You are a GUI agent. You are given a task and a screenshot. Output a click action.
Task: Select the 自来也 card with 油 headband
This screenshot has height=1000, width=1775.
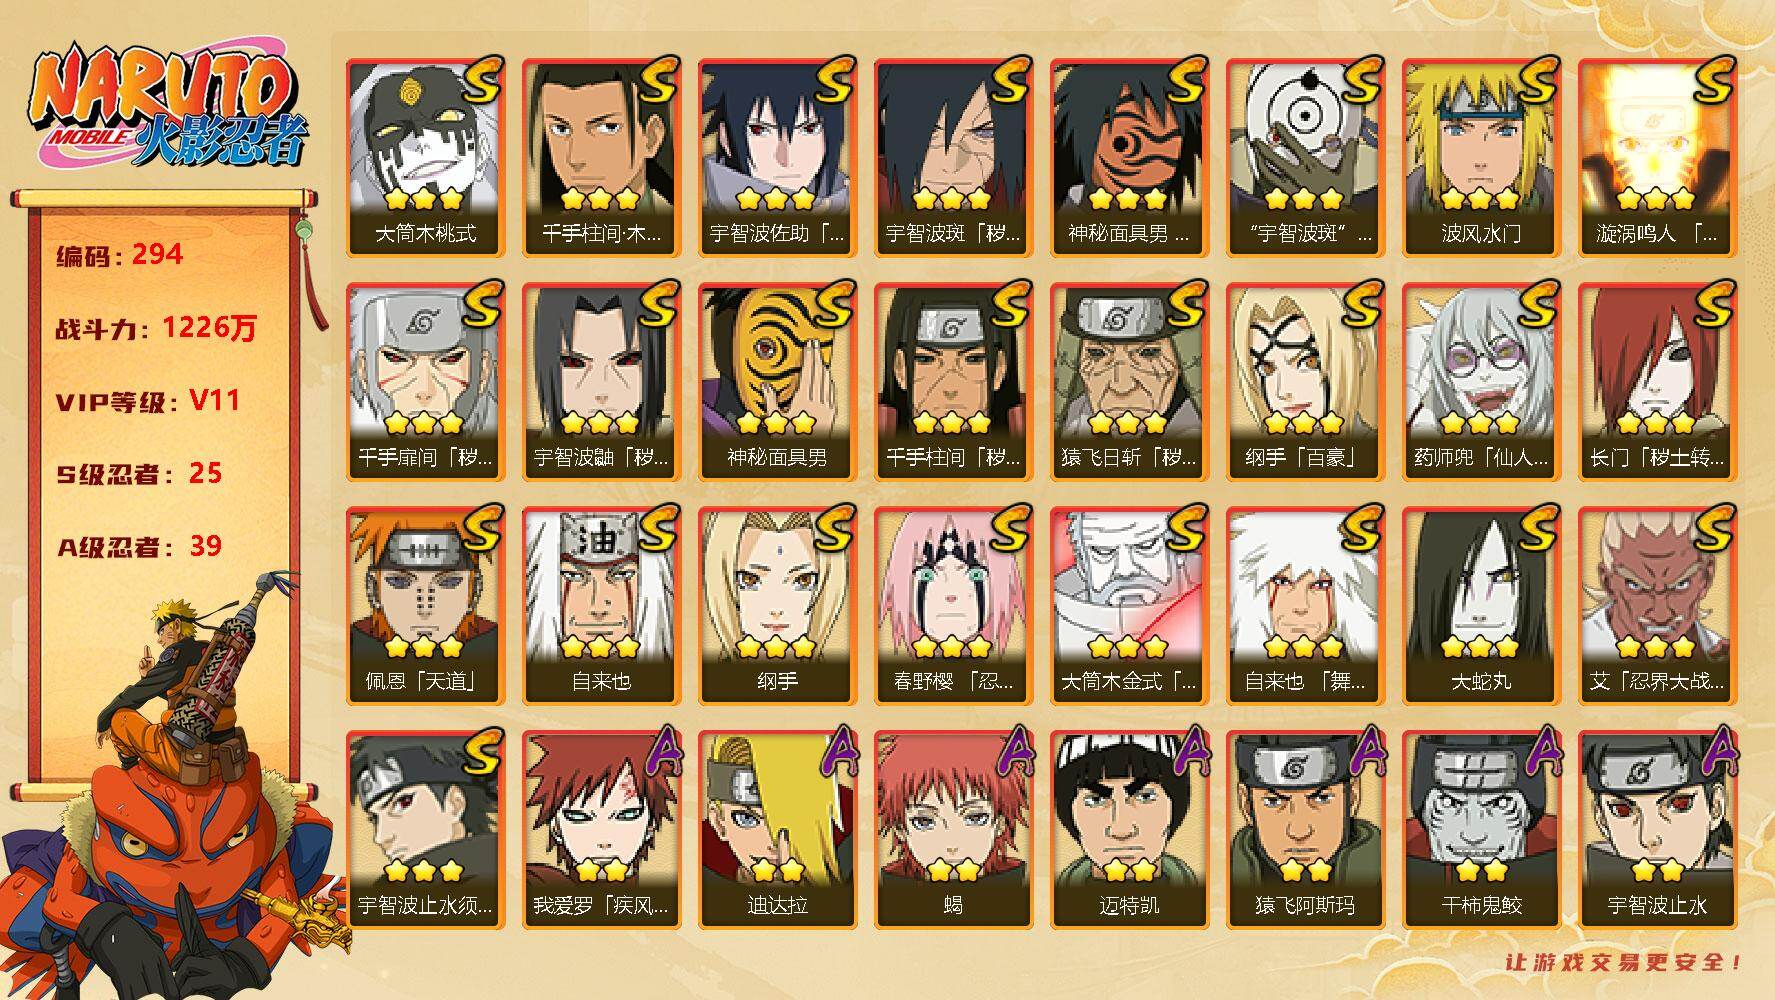[x=601, y=606]
